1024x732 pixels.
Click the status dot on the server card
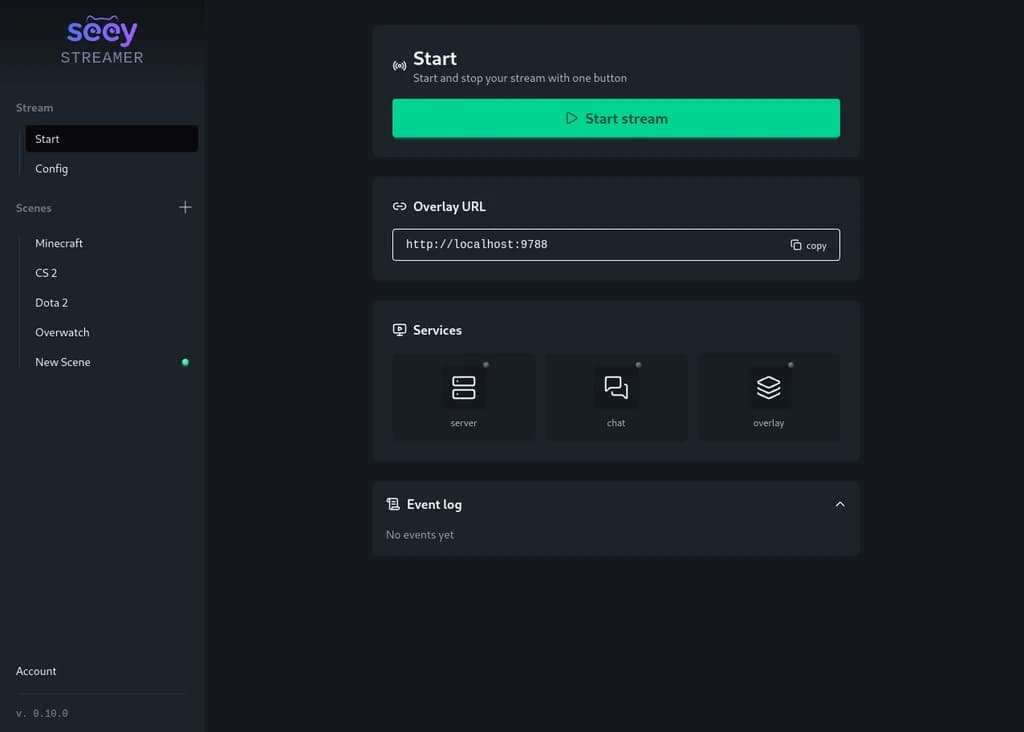tap(486, 364)
